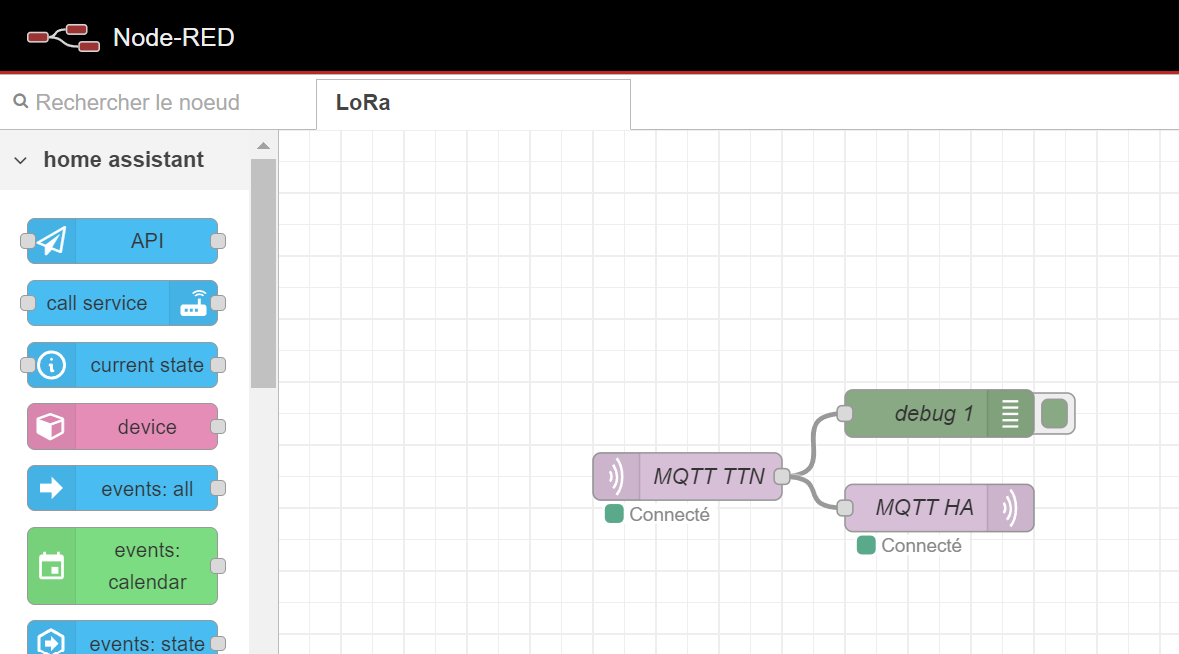1179x654 pixels.
Task: Click the Node-RED logo icon
Action: point(63,38)
